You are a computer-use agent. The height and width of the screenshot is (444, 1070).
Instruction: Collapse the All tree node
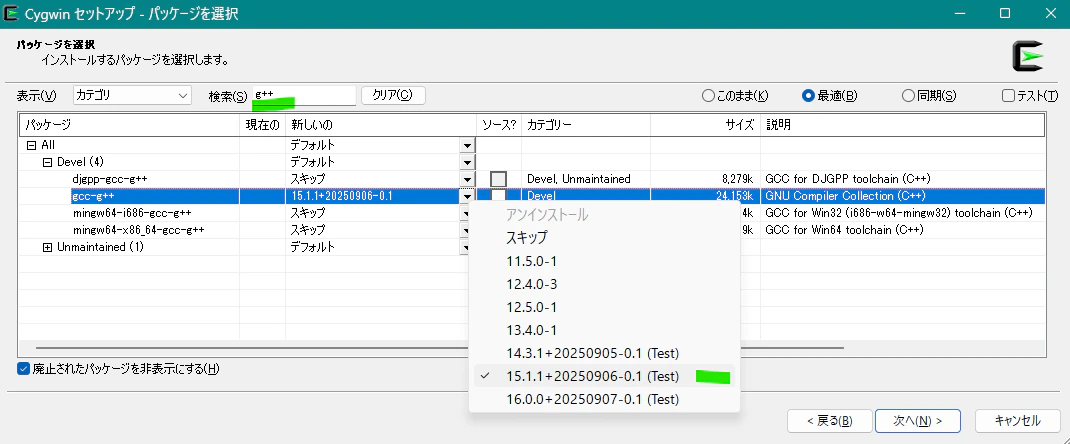point(31,145)
